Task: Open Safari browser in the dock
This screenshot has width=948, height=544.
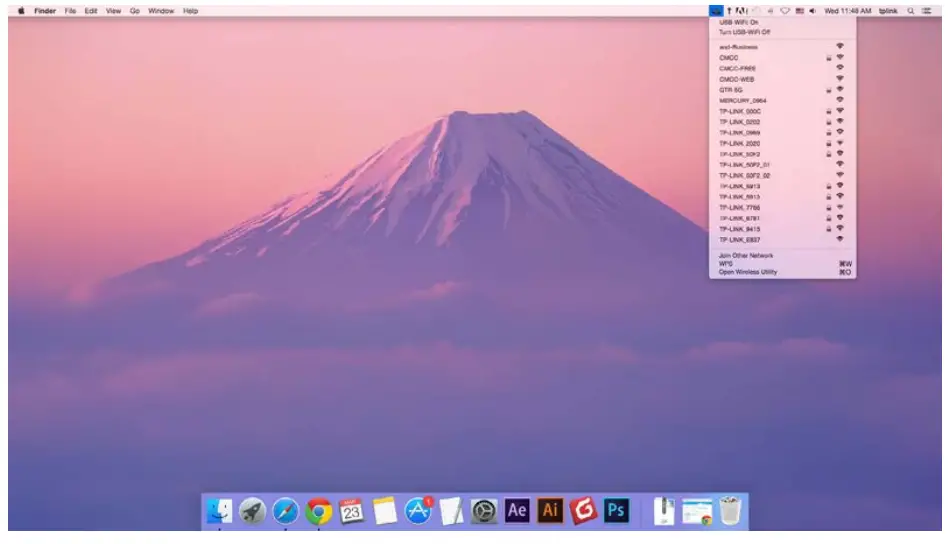Action: coord(286,511)
